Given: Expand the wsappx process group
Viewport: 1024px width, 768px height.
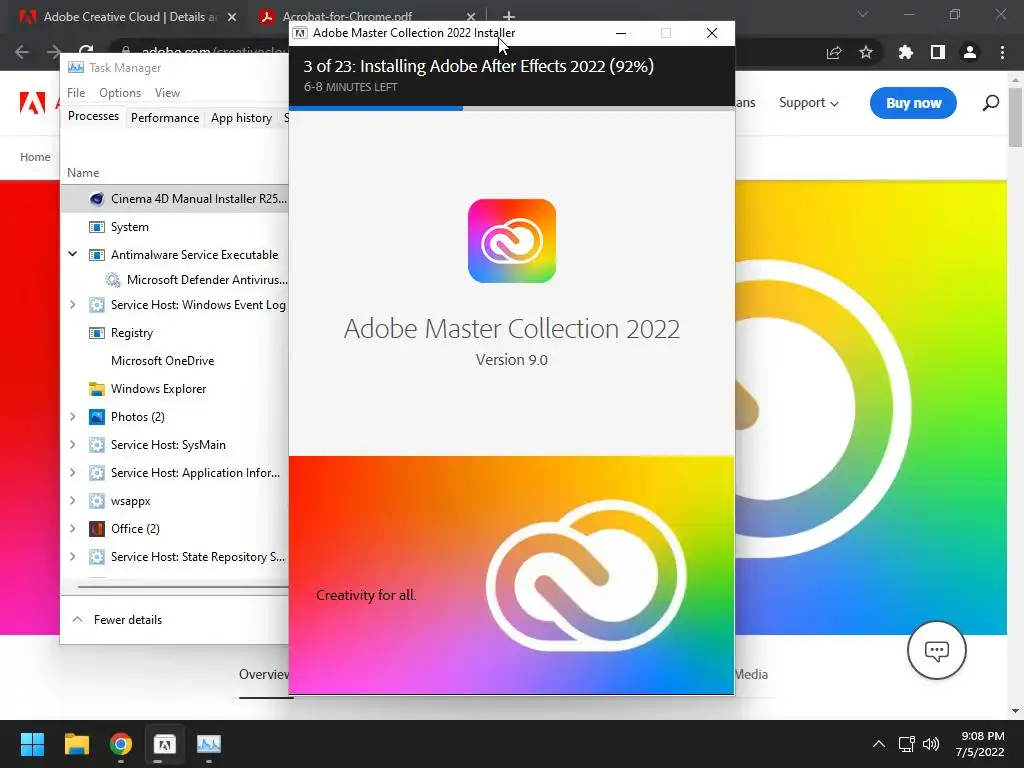Looking at the screenshot, I should pos(72,500).
